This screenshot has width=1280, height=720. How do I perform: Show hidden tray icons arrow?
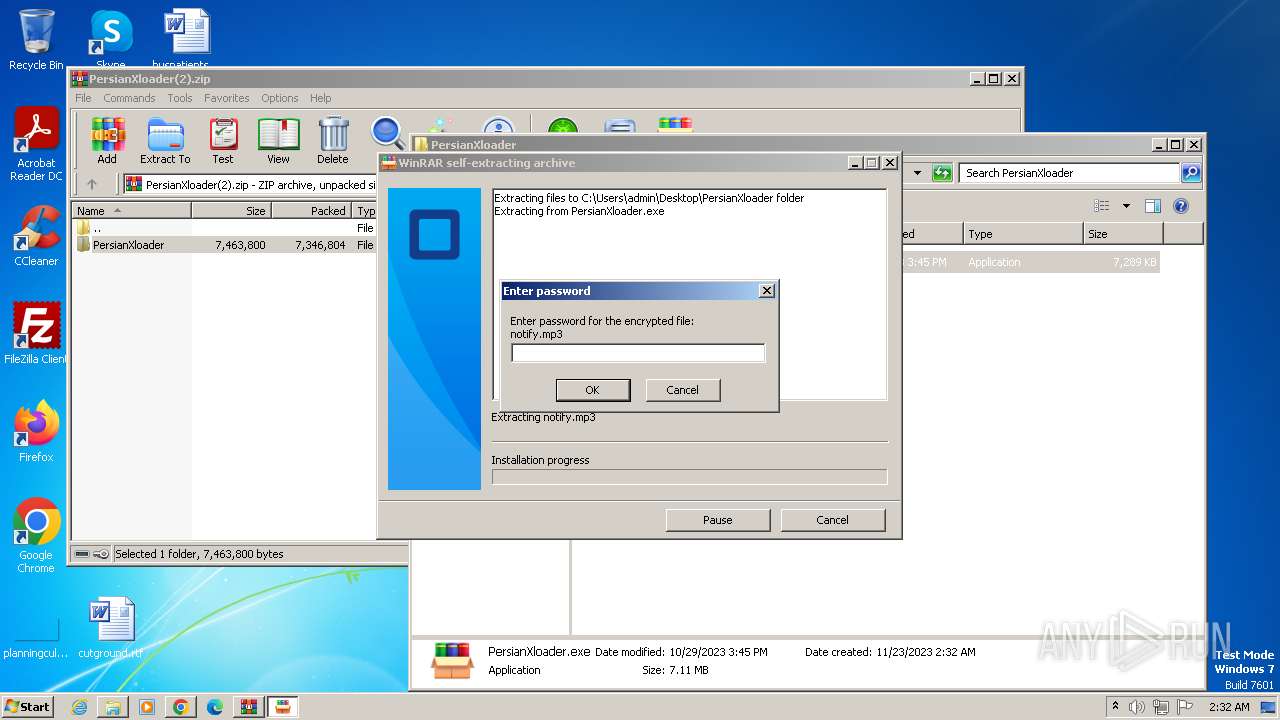tap(1115, 706)
